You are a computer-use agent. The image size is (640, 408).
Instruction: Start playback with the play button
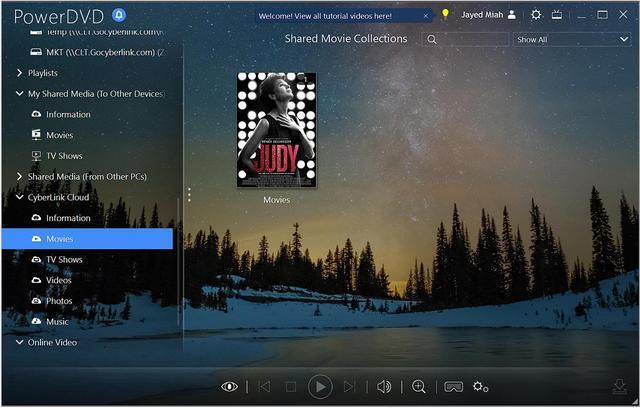pos(320,386)
